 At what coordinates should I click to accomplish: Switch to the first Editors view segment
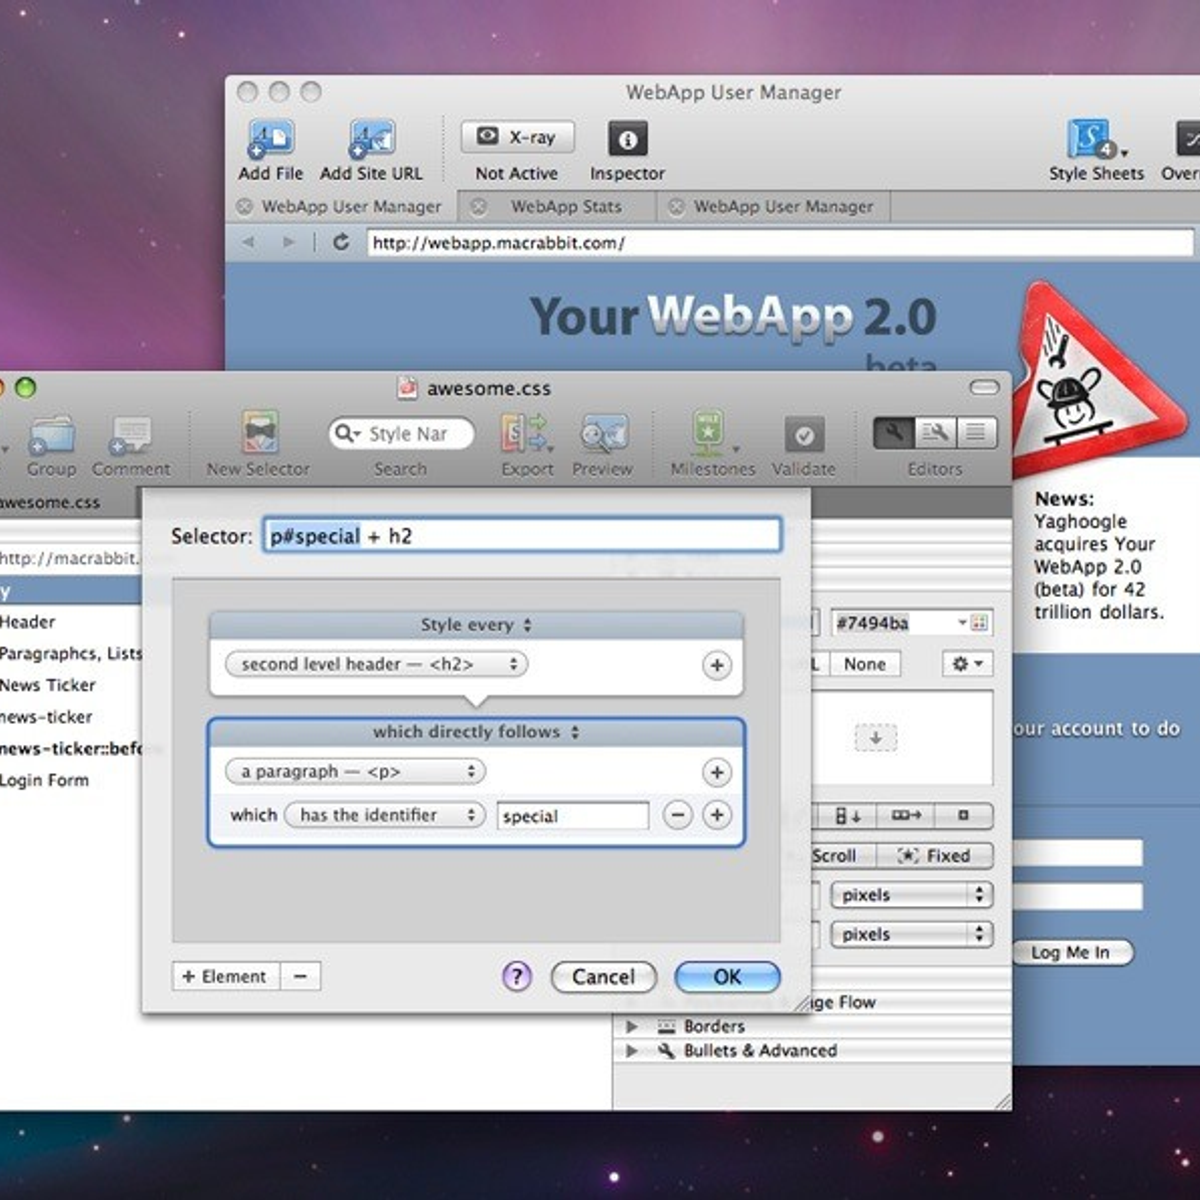893,432
